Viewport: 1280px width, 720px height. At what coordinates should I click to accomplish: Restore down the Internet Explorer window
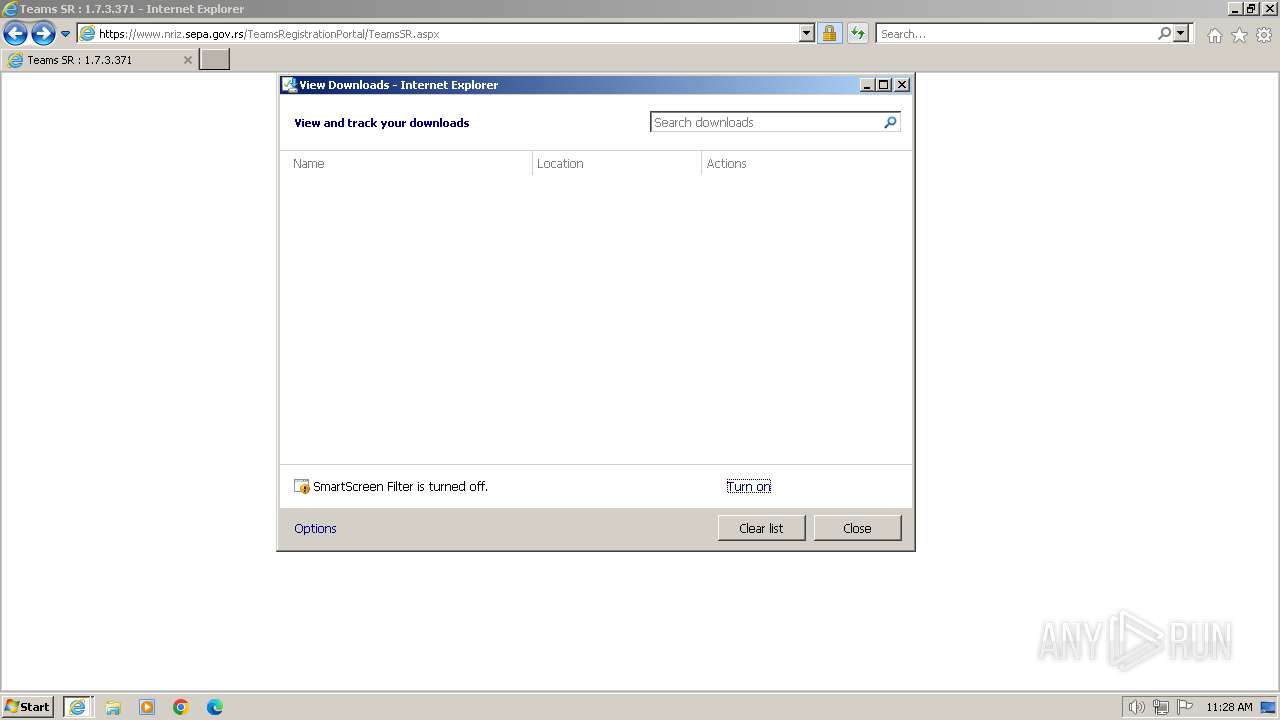click(x=1251, y=9)
